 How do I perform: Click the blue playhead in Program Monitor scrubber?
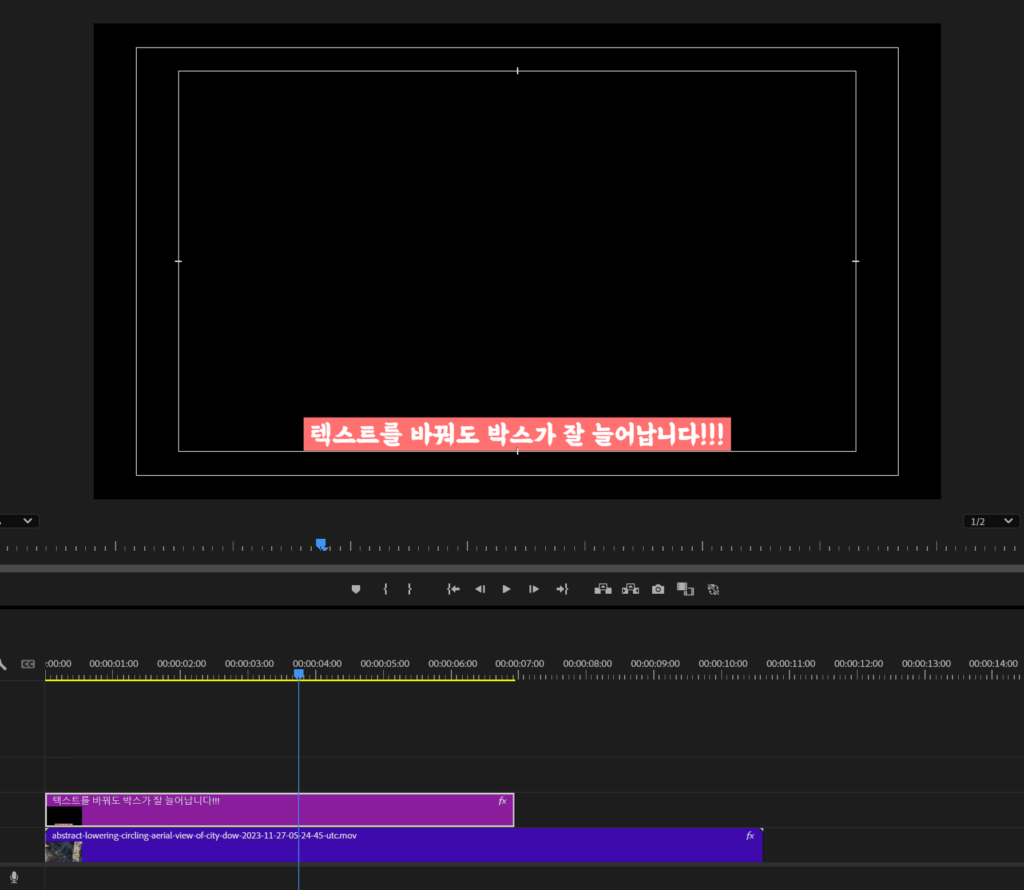321,544
